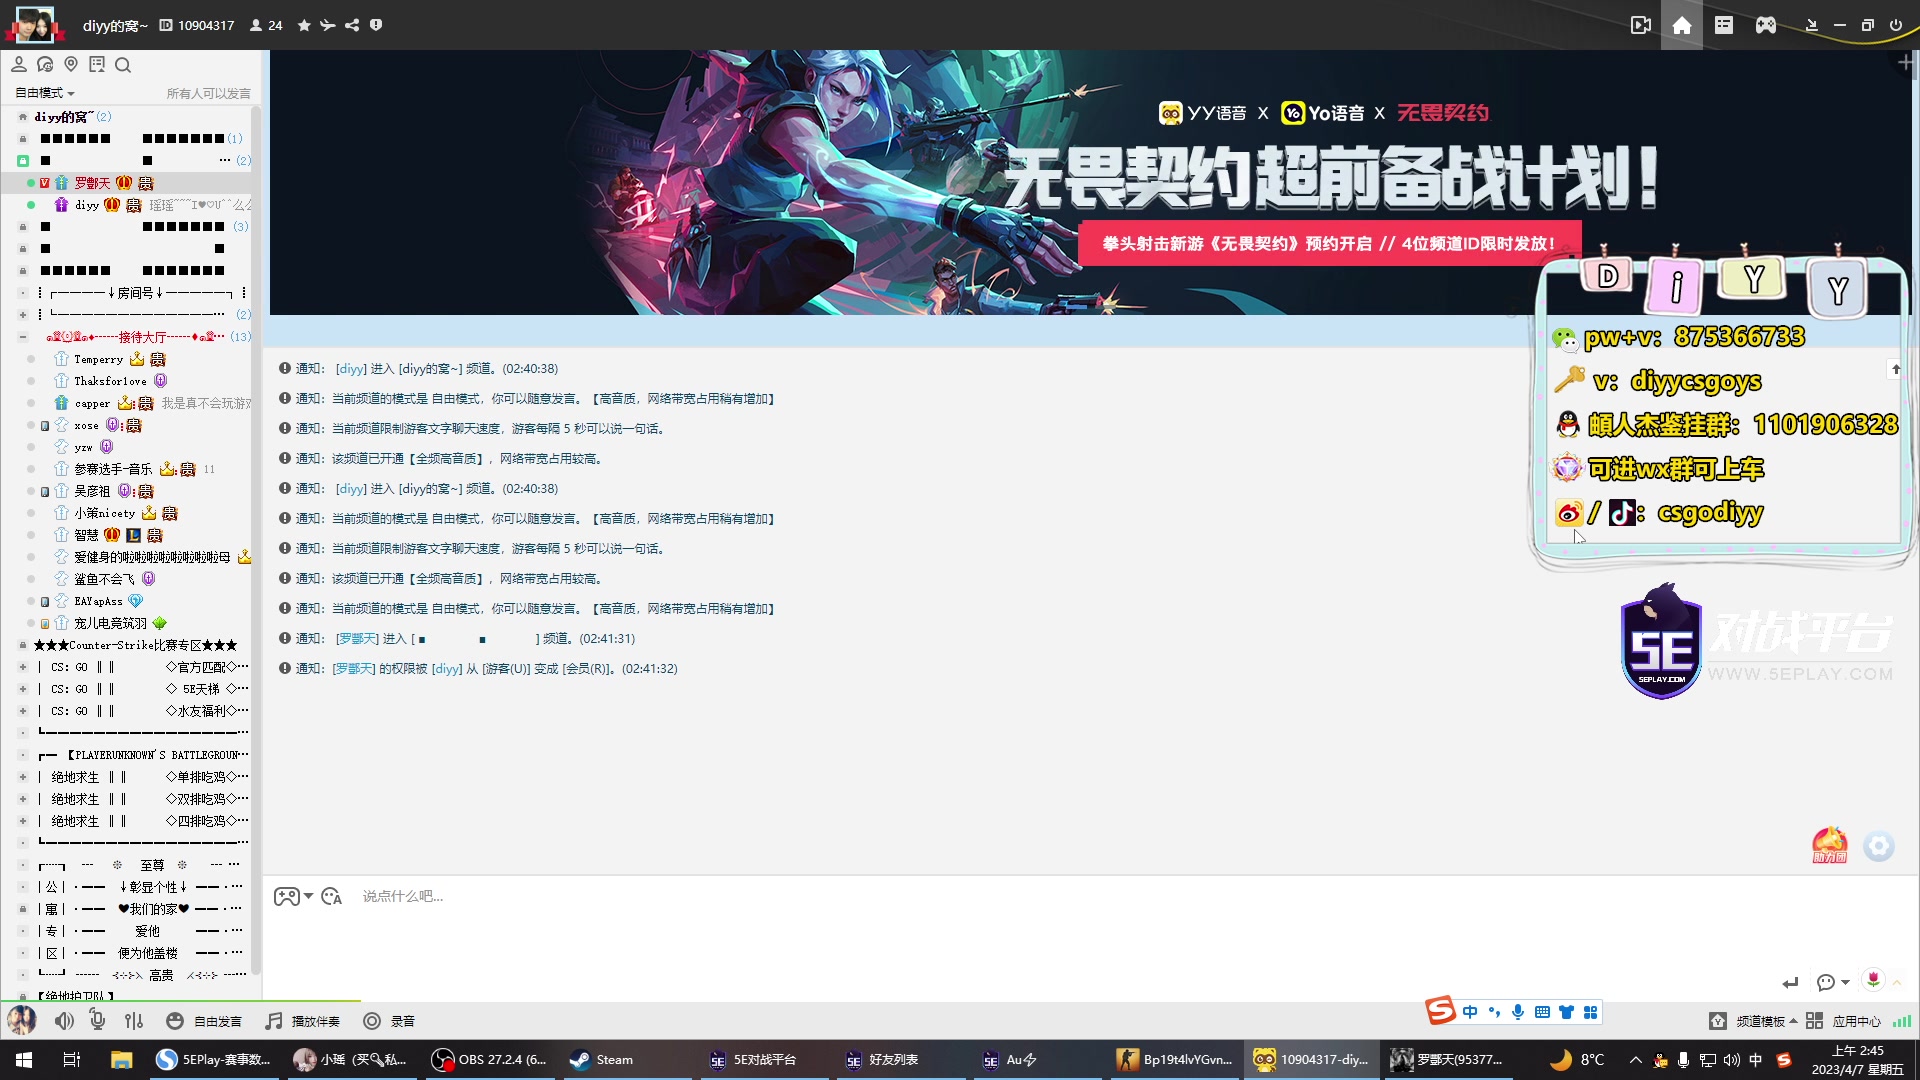Click the music note play accompaniment icon

pos(273,1021)
